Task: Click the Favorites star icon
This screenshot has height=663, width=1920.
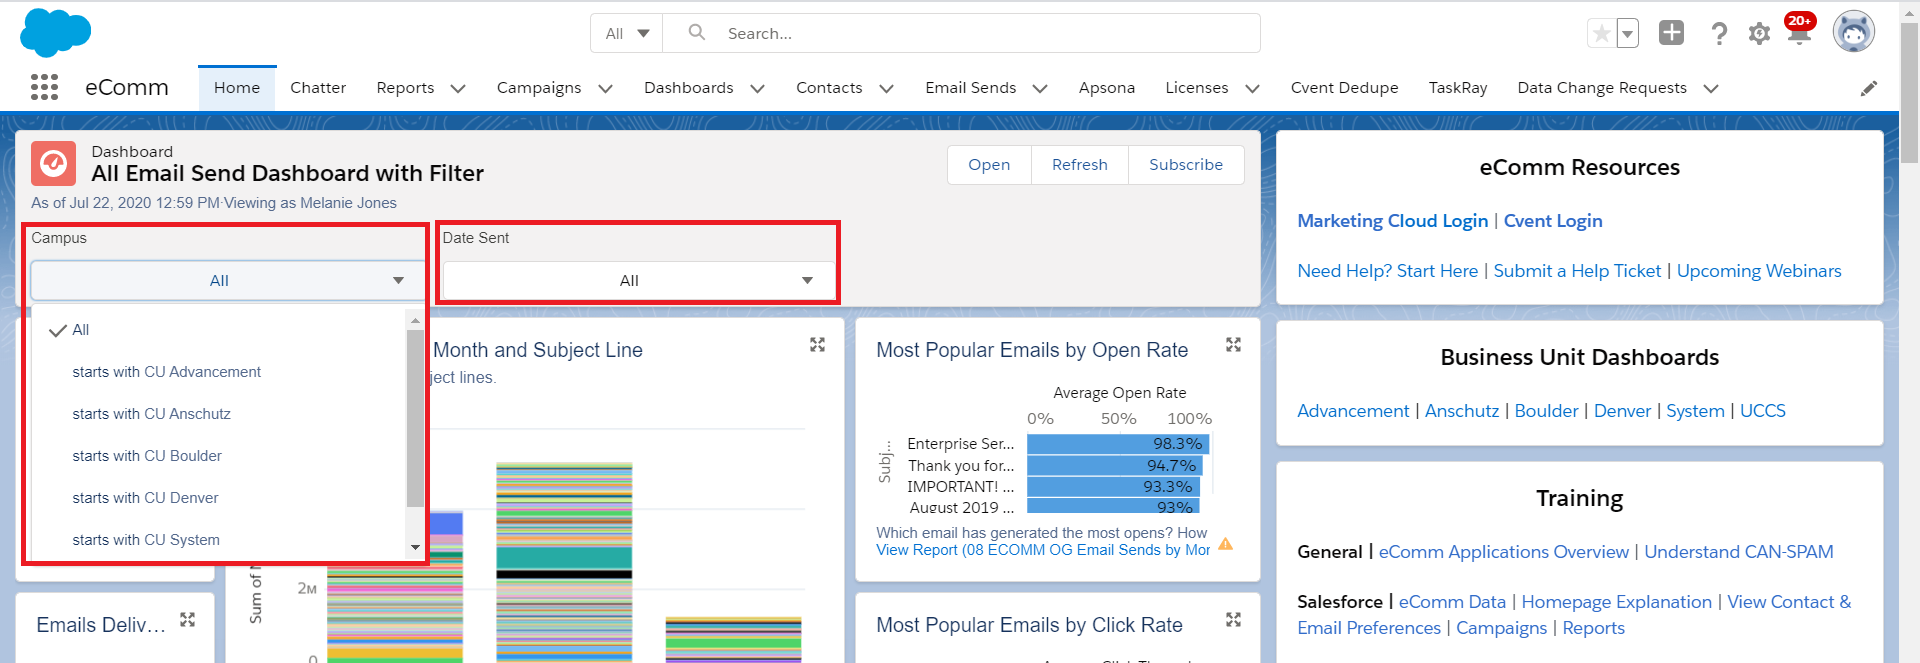Action: click(1601, 34)
